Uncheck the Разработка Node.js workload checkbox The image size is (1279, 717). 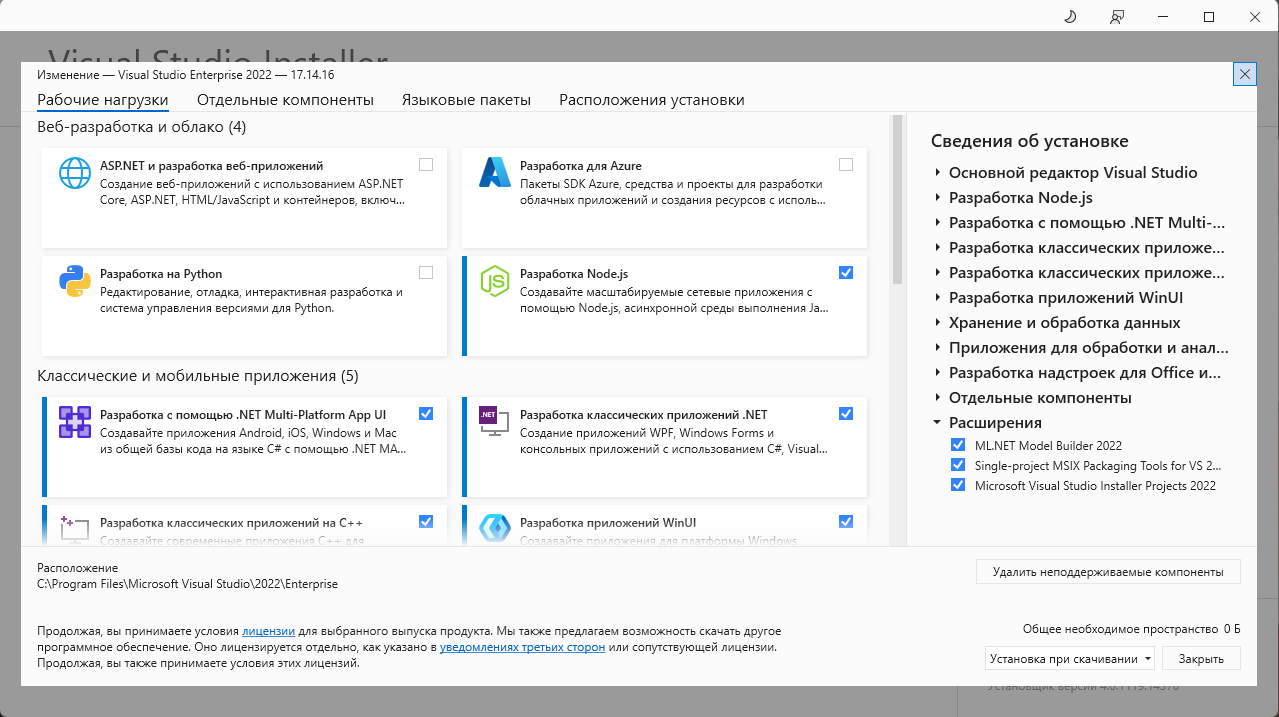coord(846,273)
